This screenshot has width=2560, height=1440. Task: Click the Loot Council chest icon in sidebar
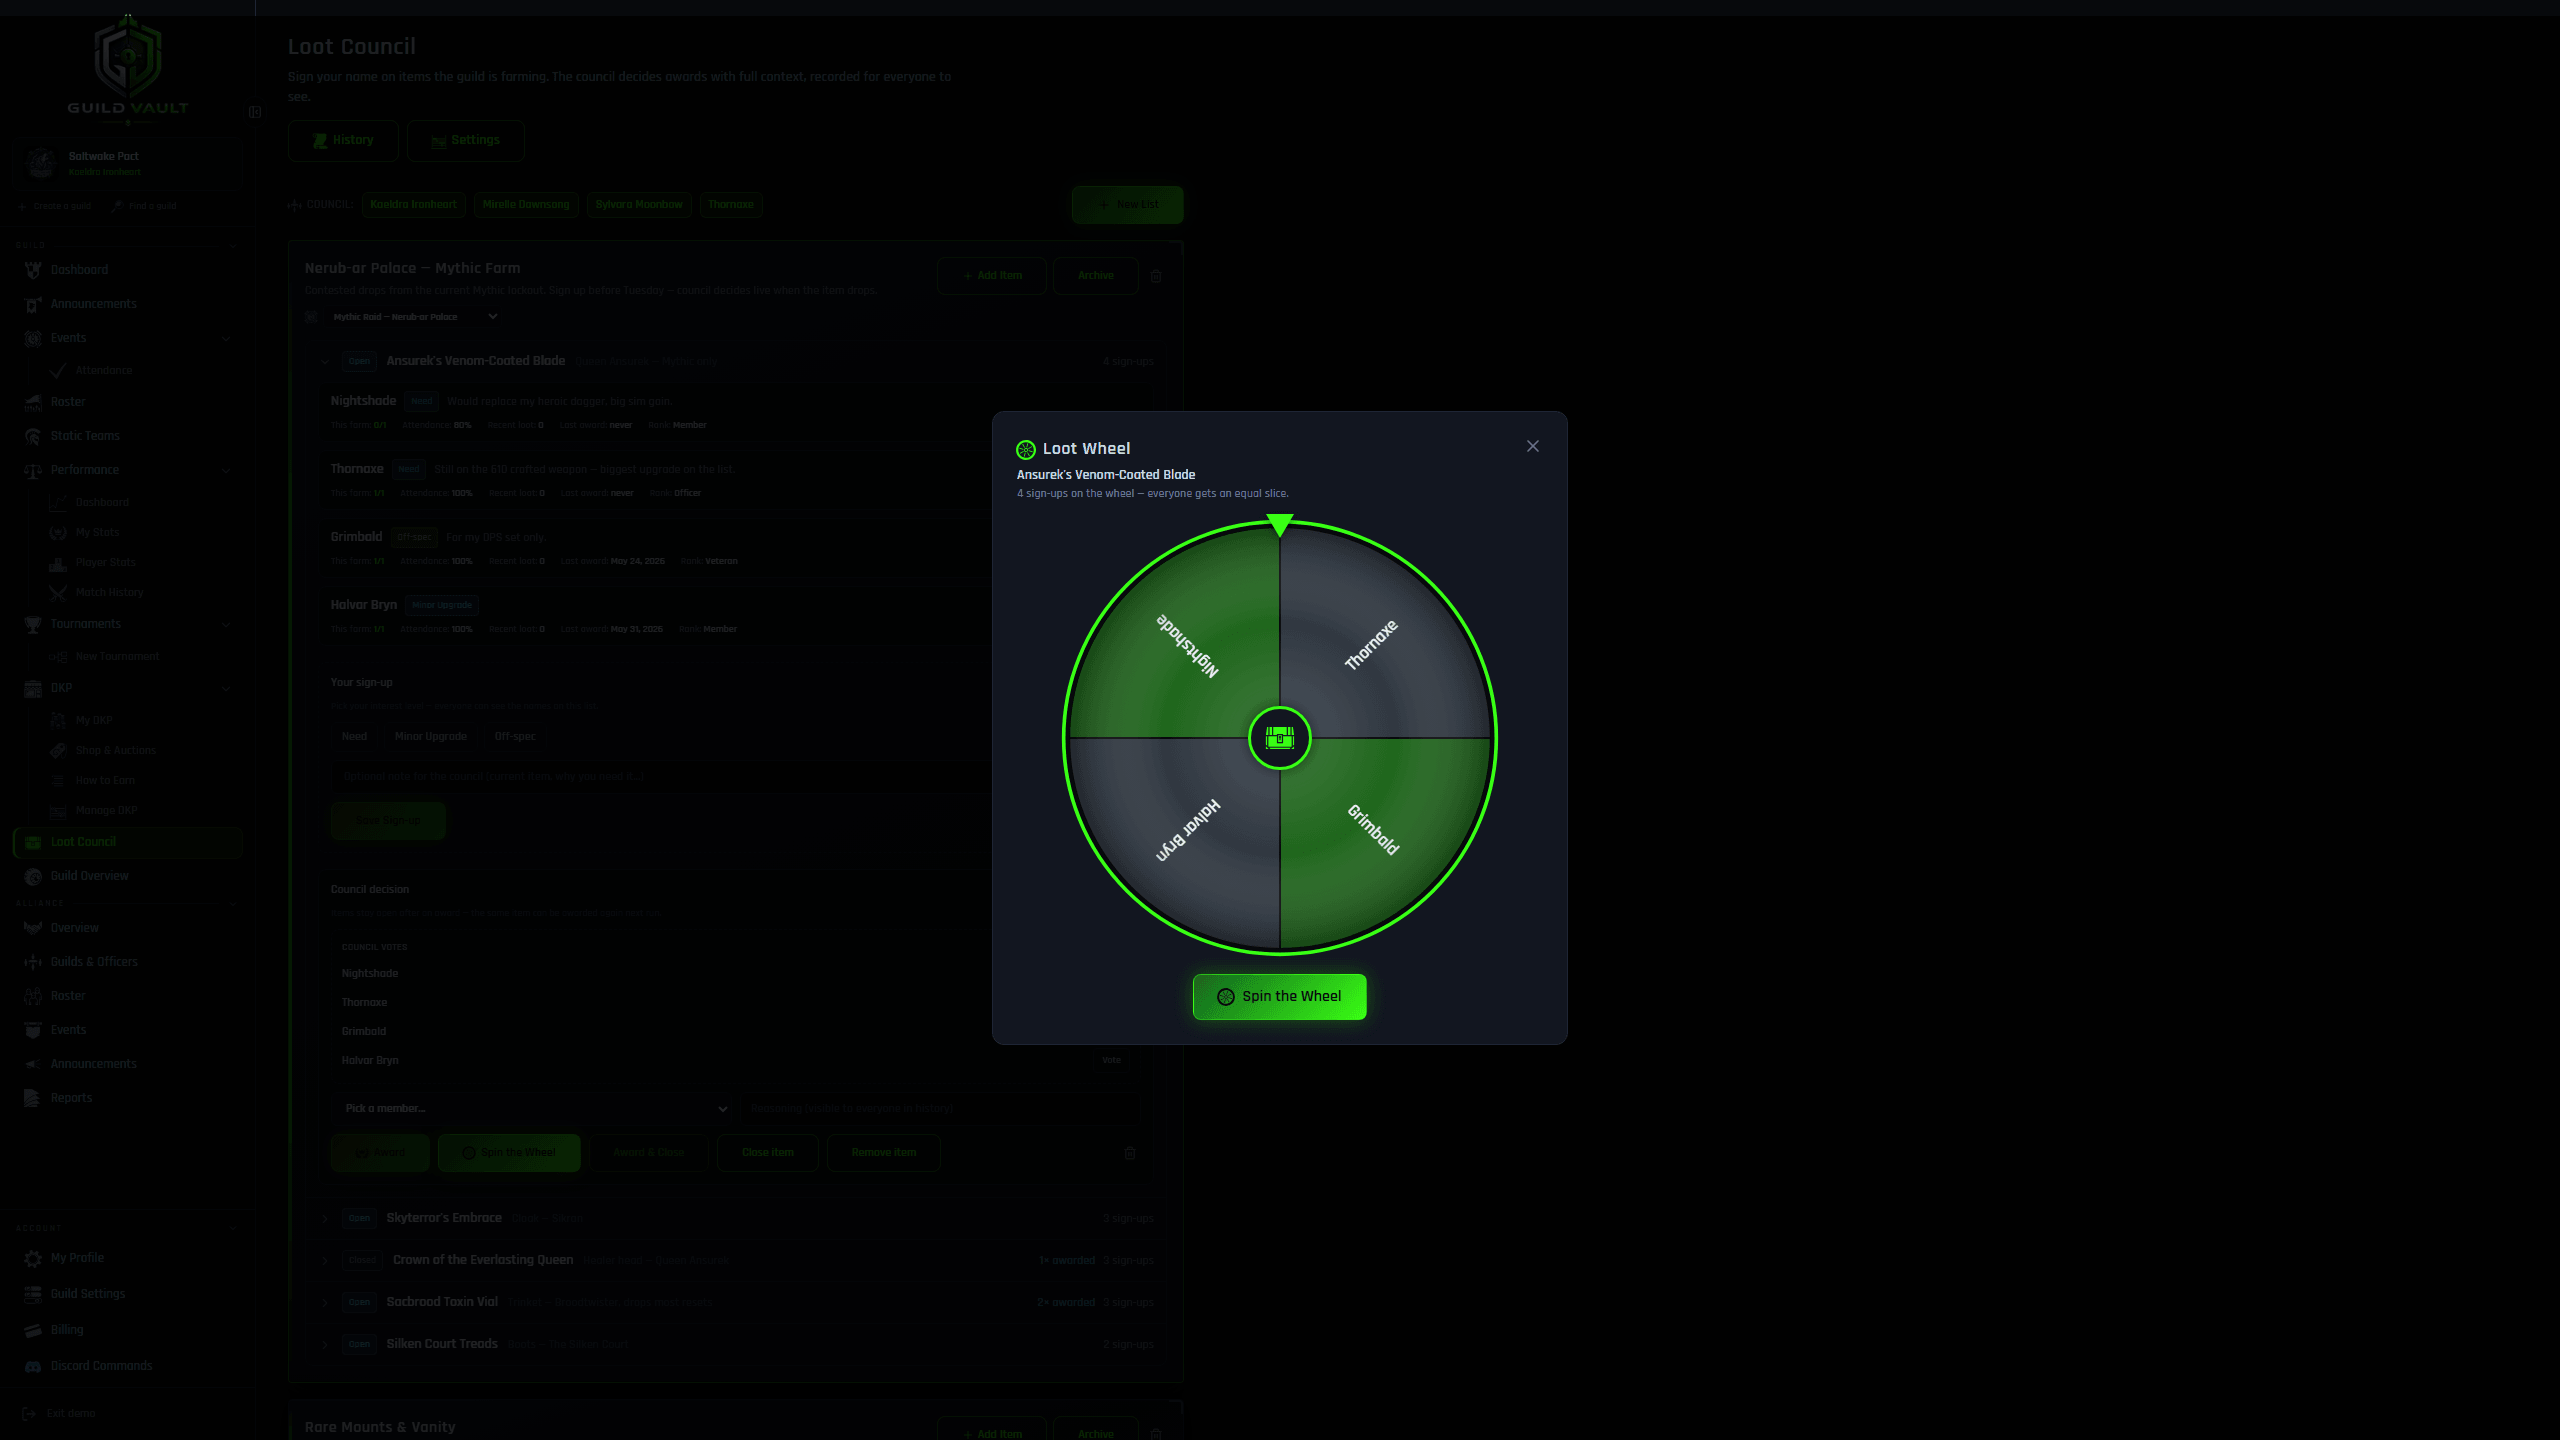(33, 842)
